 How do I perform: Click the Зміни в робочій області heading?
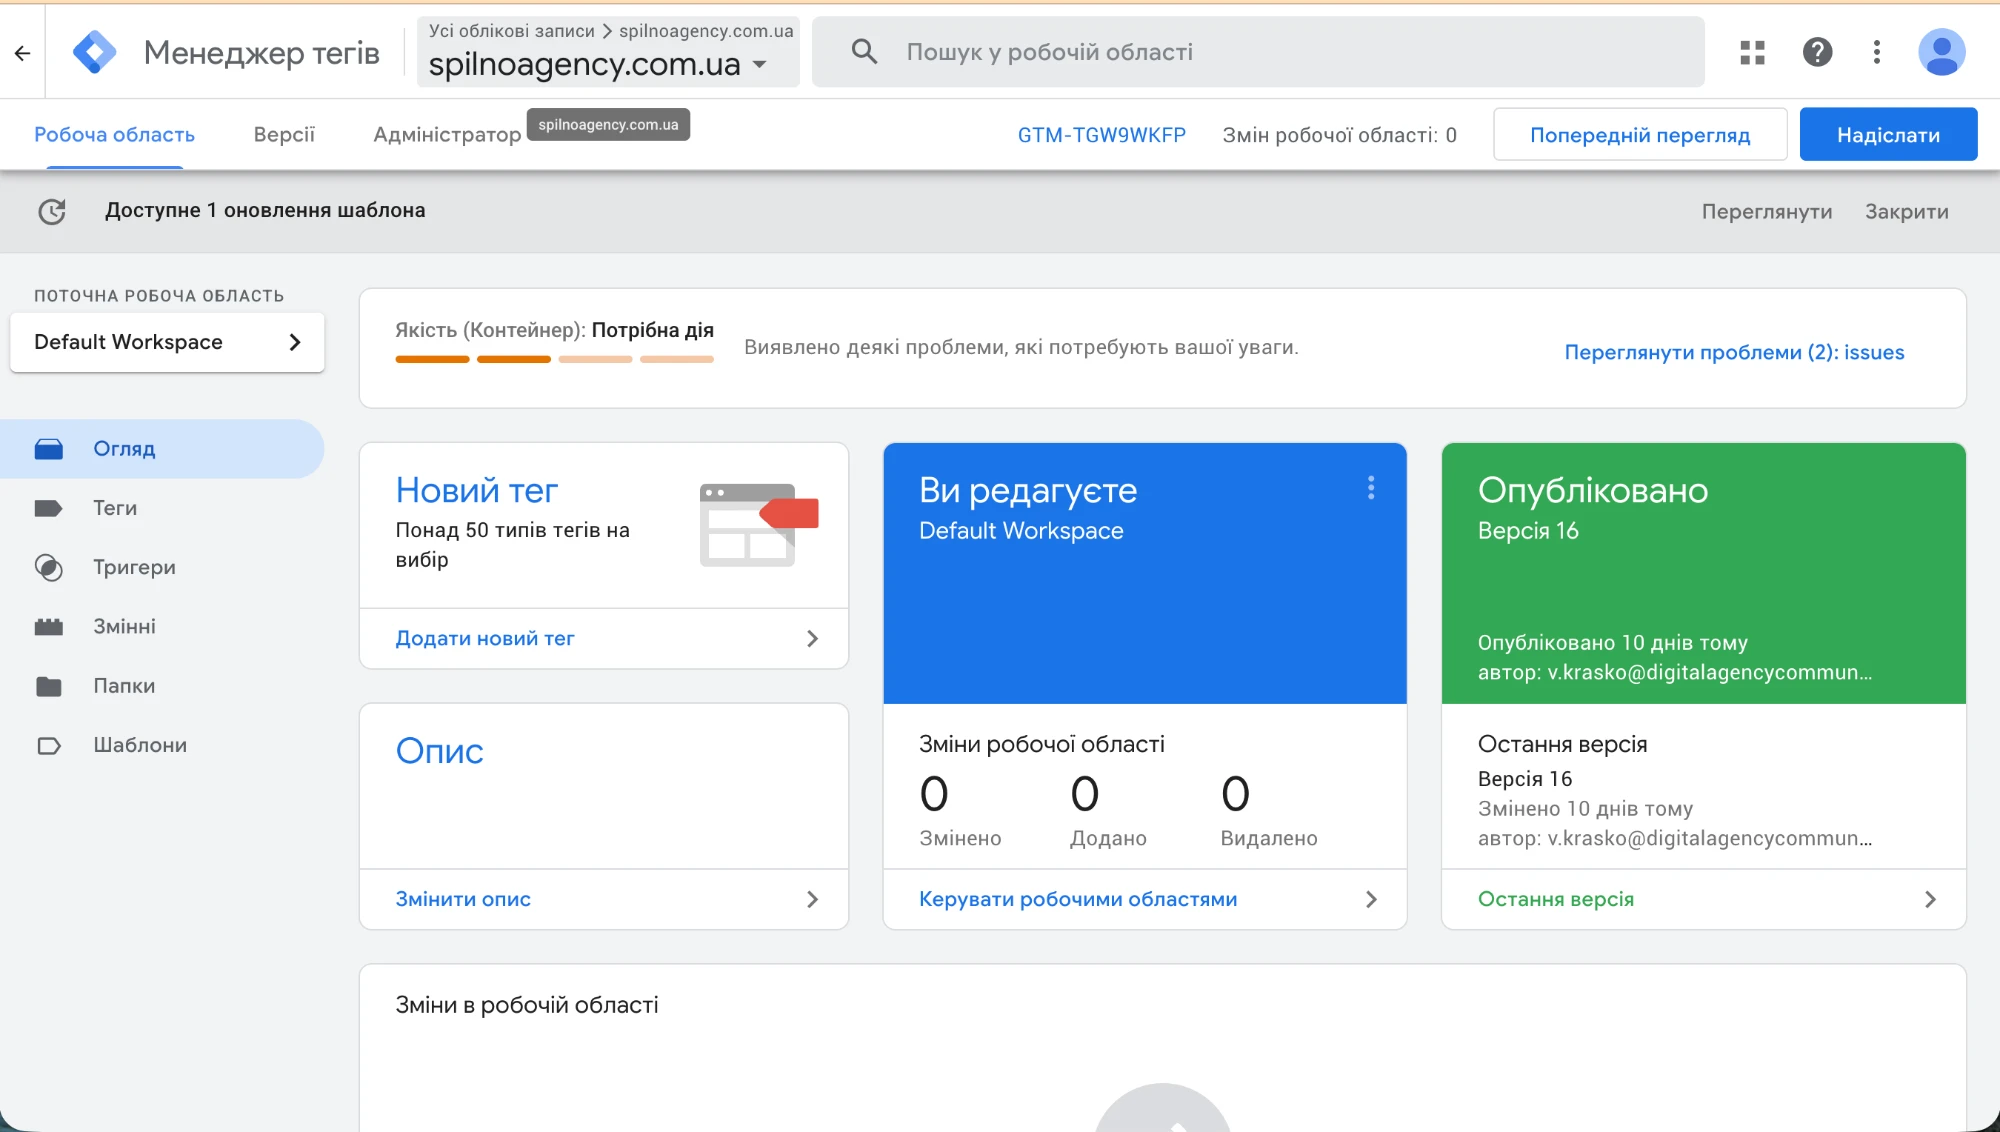click(527, 1005)
